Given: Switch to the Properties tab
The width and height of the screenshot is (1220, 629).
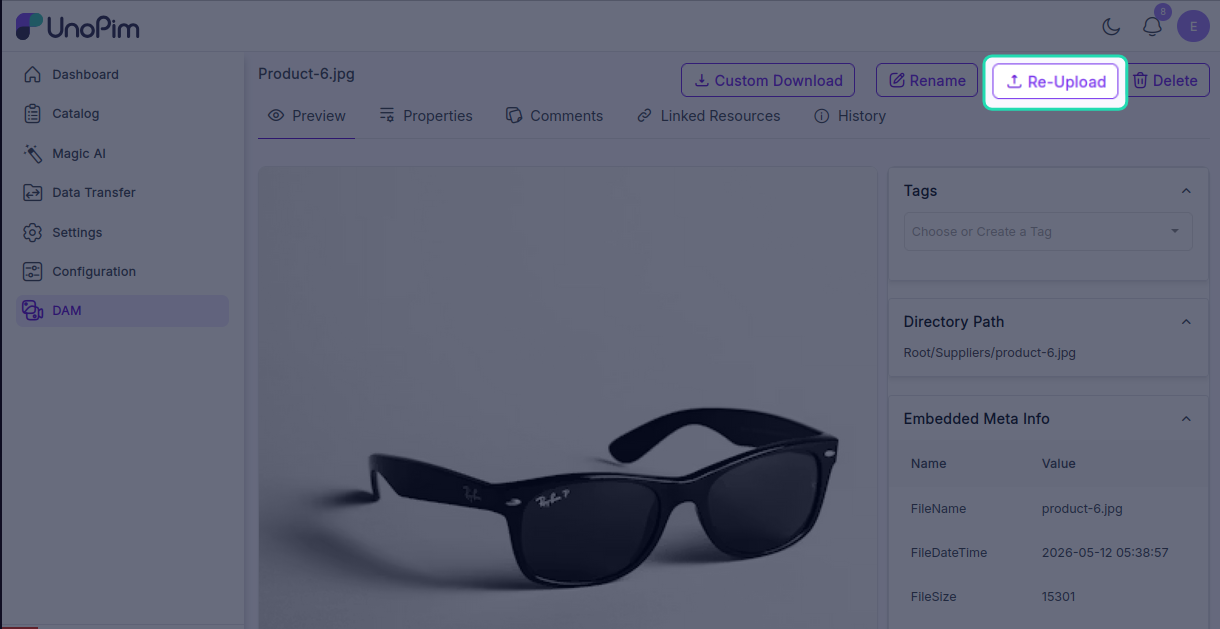Looking at the screenshot, I should (x=426, y=116).
